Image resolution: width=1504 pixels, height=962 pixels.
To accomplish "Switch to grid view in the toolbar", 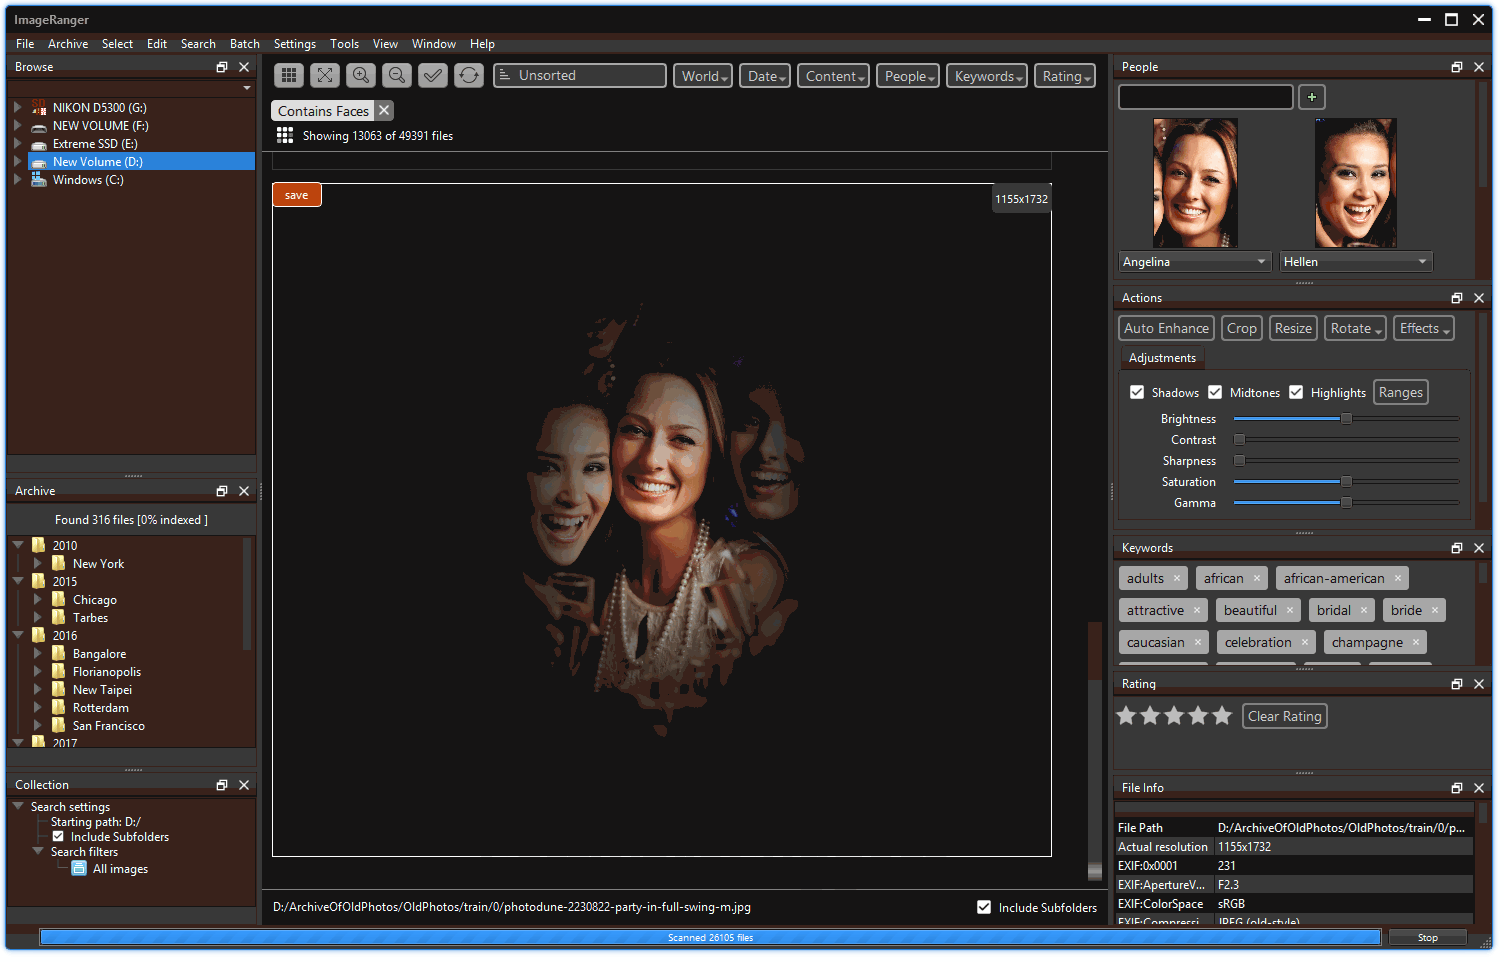I will (x=288, y=75).
